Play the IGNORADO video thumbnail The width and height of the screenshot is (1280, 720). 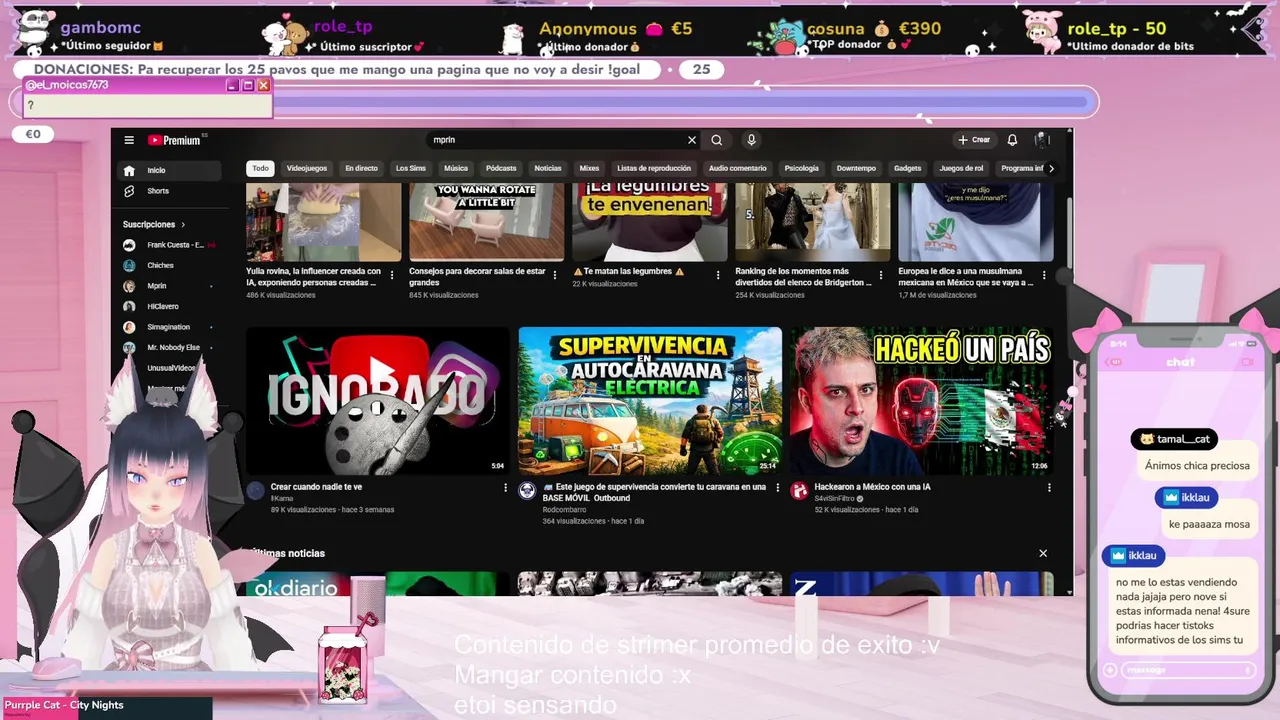378,400
